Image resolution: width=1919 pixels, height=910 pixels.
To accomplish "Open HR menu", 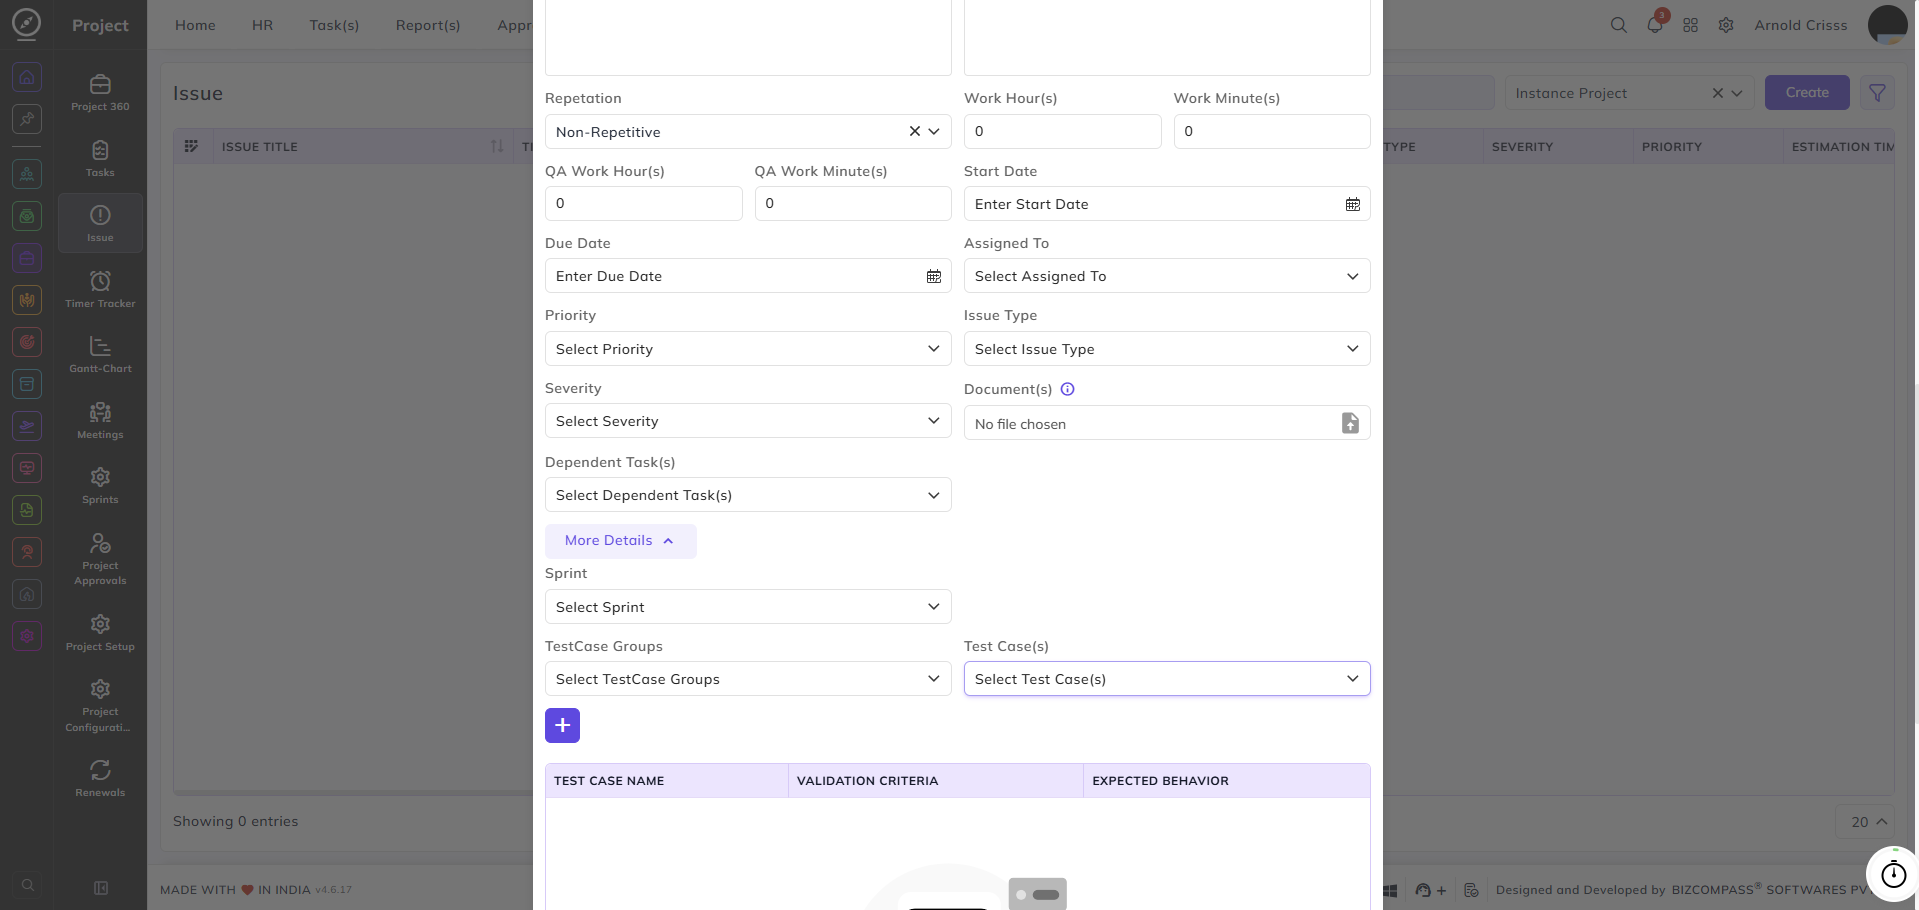I will point(262,25).
